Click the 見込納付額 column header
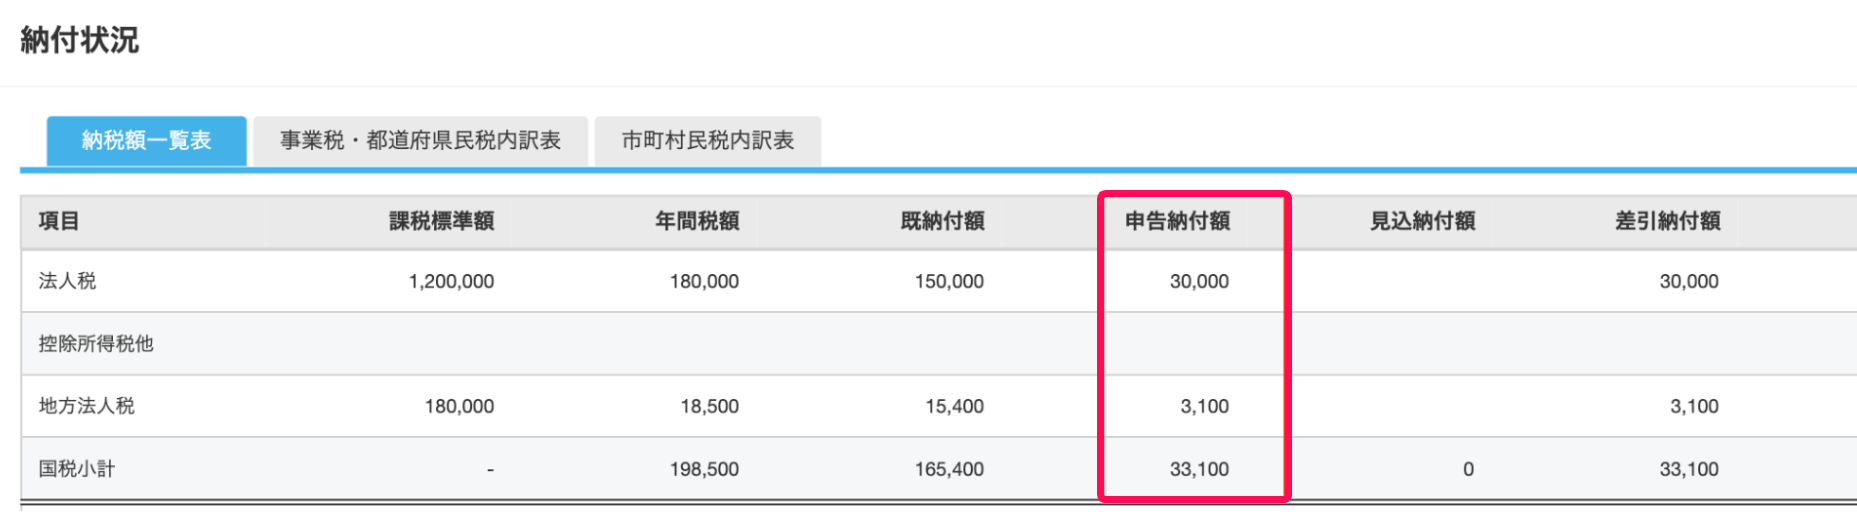This screenshot has height=512, width=1857. pyautogui.click(x=1422, y=221)
